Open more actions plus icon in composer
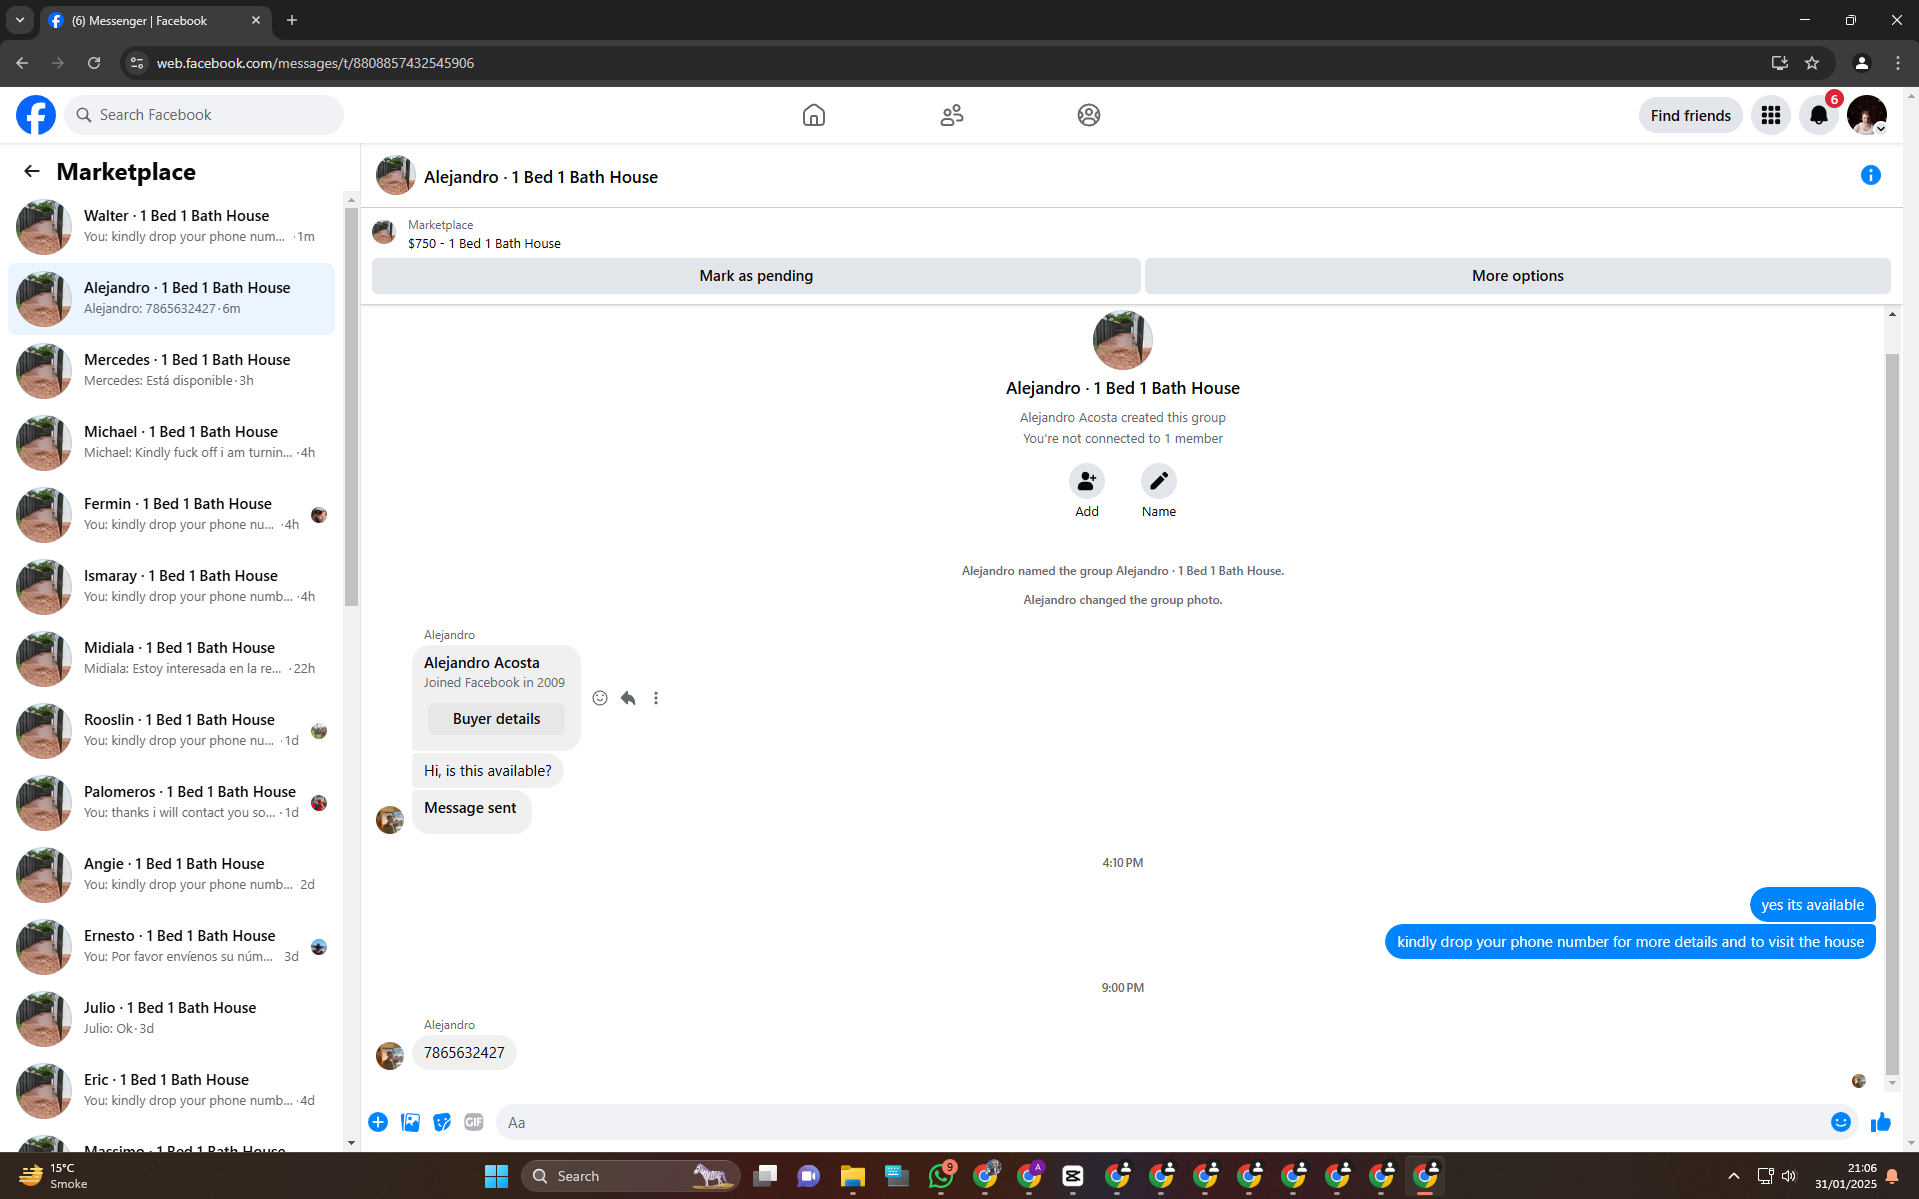Image resolution: width=1919 pixels, height=1199 pixels. (378, 1122)
